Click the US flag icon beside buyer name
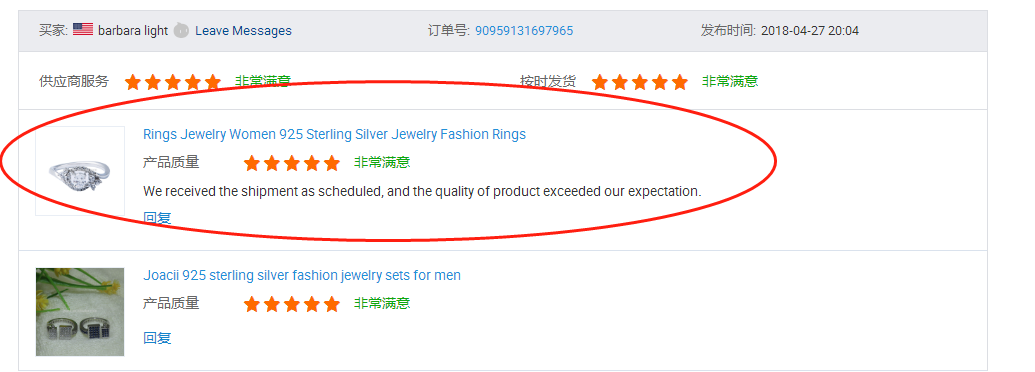The width and height of the screenshot is (1035, 372). pos(83,30)
